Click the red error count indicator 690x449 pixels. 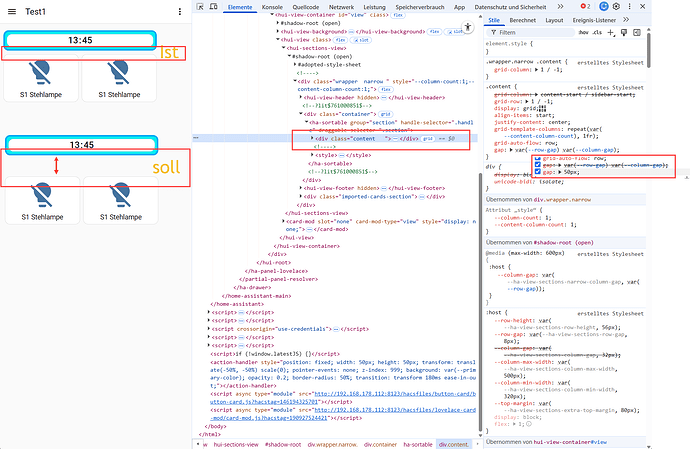point(586,7)
